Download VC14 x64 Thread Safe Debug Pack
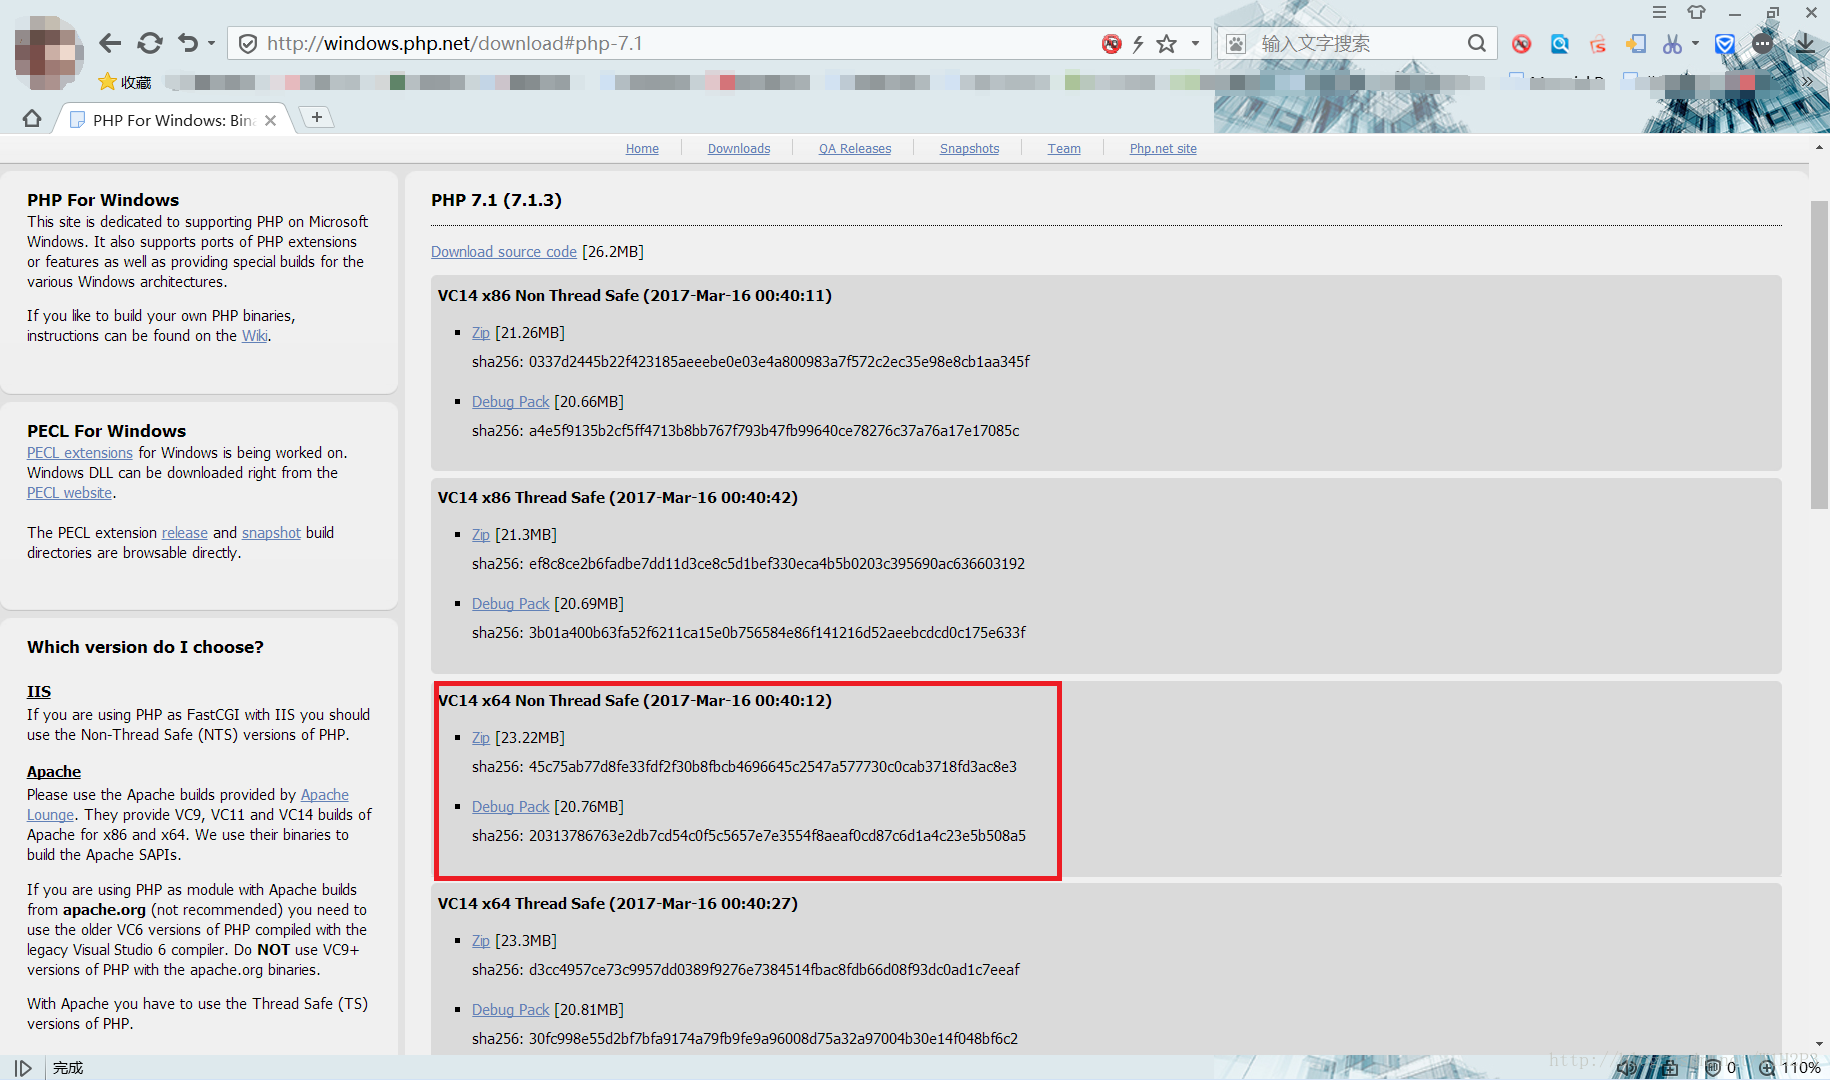Image resolution: width=1830 pixels, height=1080 pixels. (x=511, y=1010)
